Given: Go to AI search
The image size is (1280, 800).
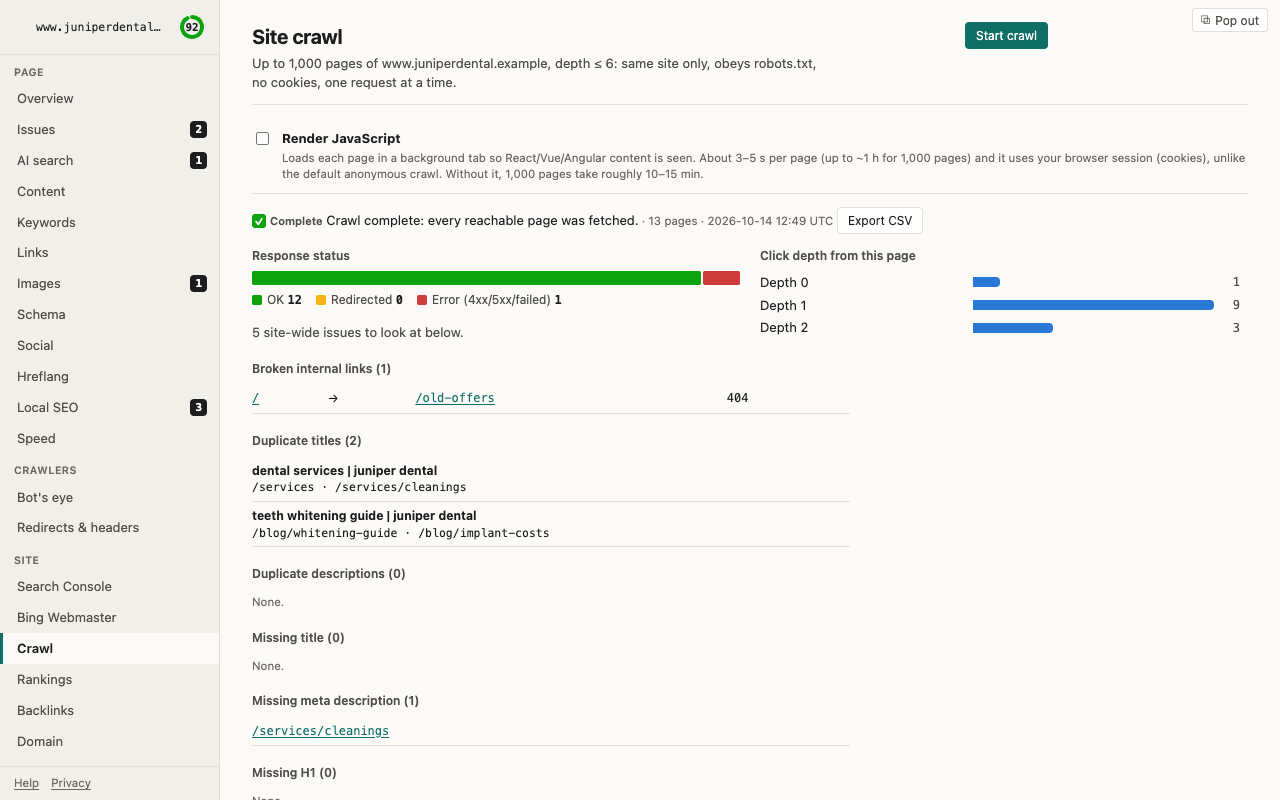Looking at the screenshot, I should pos(110,160).
